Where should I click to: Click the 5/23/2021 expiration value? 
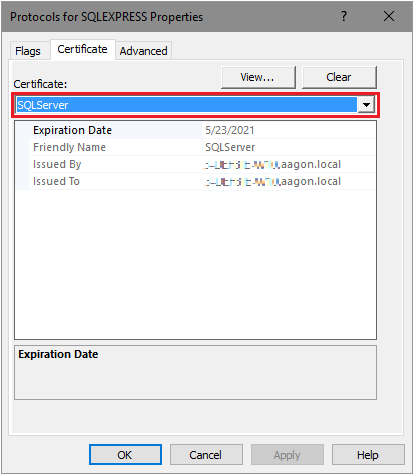coord(230,130)
